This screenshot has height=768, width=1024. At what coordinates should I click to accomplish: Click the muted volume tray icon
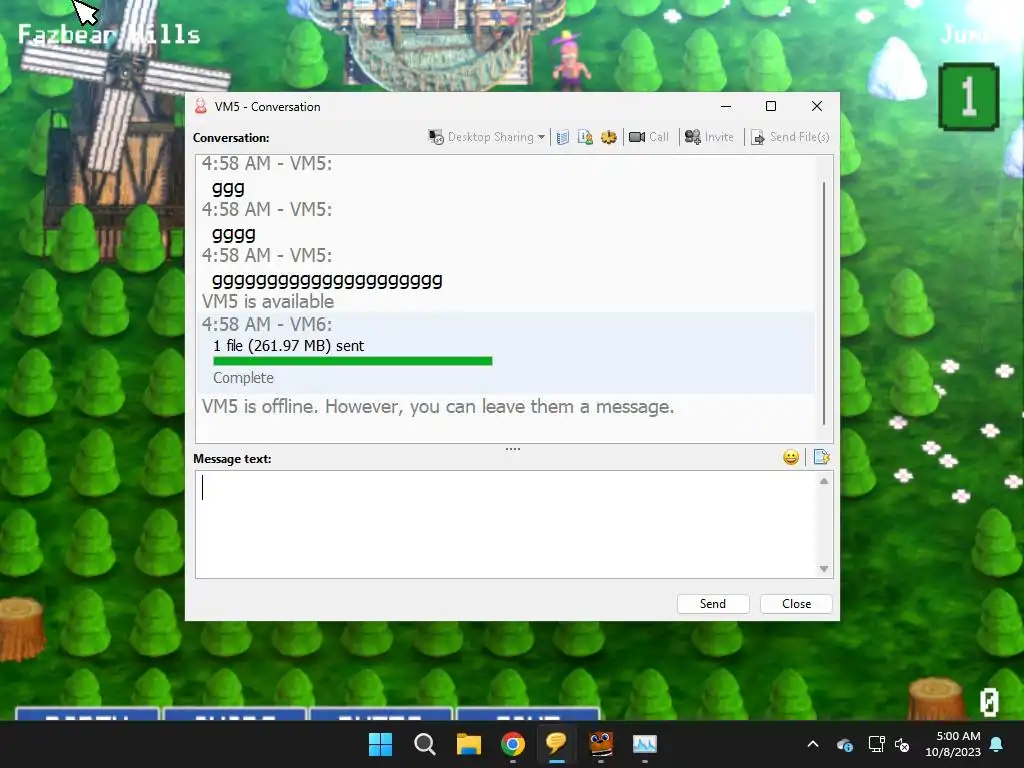click(902, 744)
